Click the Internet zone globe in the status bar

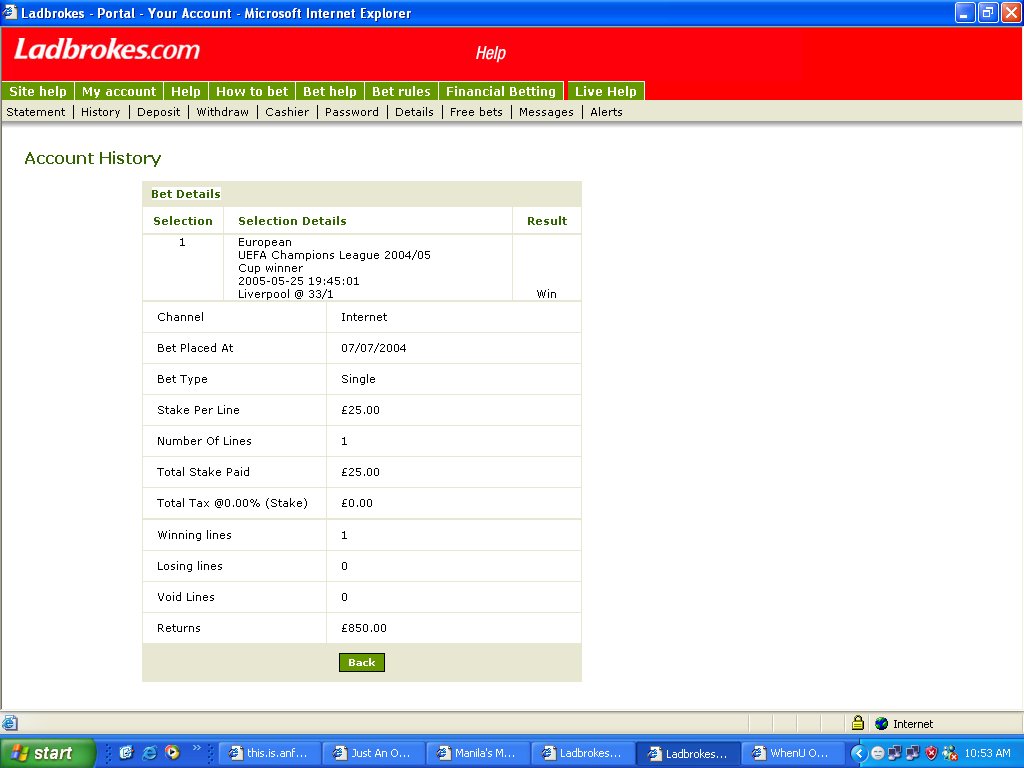882,724
